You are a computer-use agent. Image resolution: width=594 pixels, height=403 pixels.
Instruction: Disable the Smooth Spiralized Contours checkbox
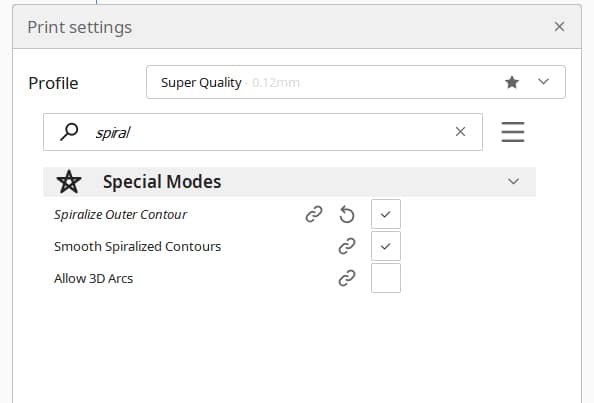coord(386,246)
